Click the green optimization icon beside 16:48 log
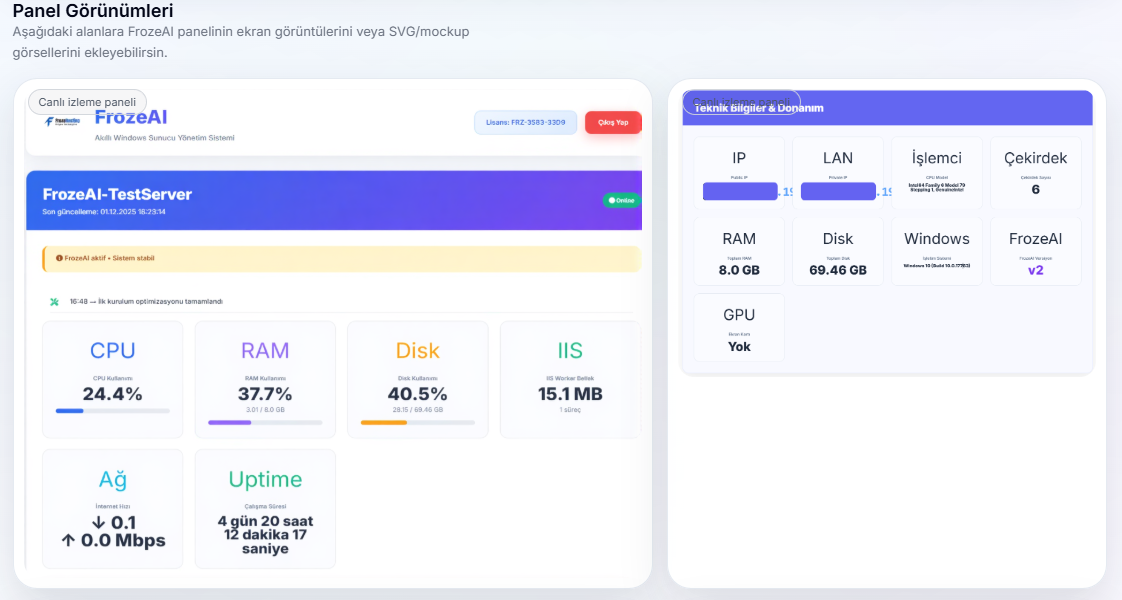Screen dimensions: 1122x600 [x=55, y=301]
